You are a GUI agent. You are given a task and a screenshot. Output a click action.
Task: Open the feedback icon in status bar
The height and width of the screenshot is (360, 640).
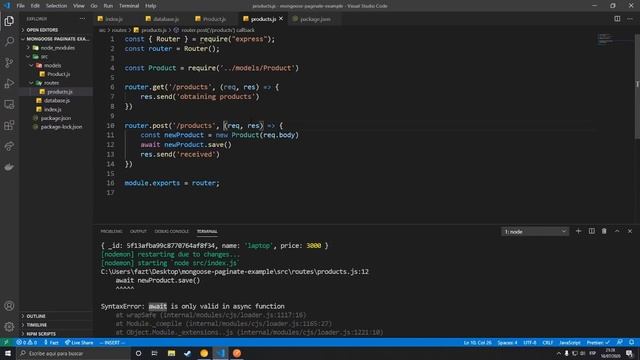tap(620, 342)
